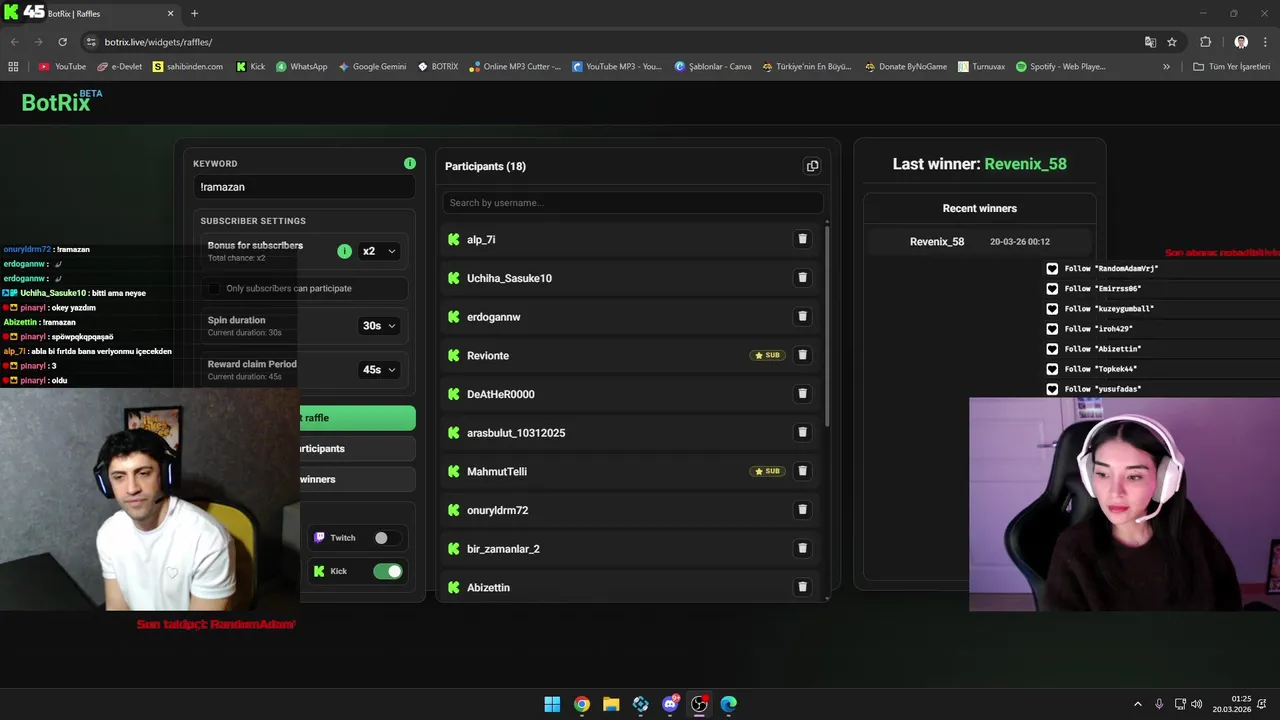1280x720 pixels.
Task: Remove erdogannw using trash icon
Action: pyautogui.click(x=802, y=316)
